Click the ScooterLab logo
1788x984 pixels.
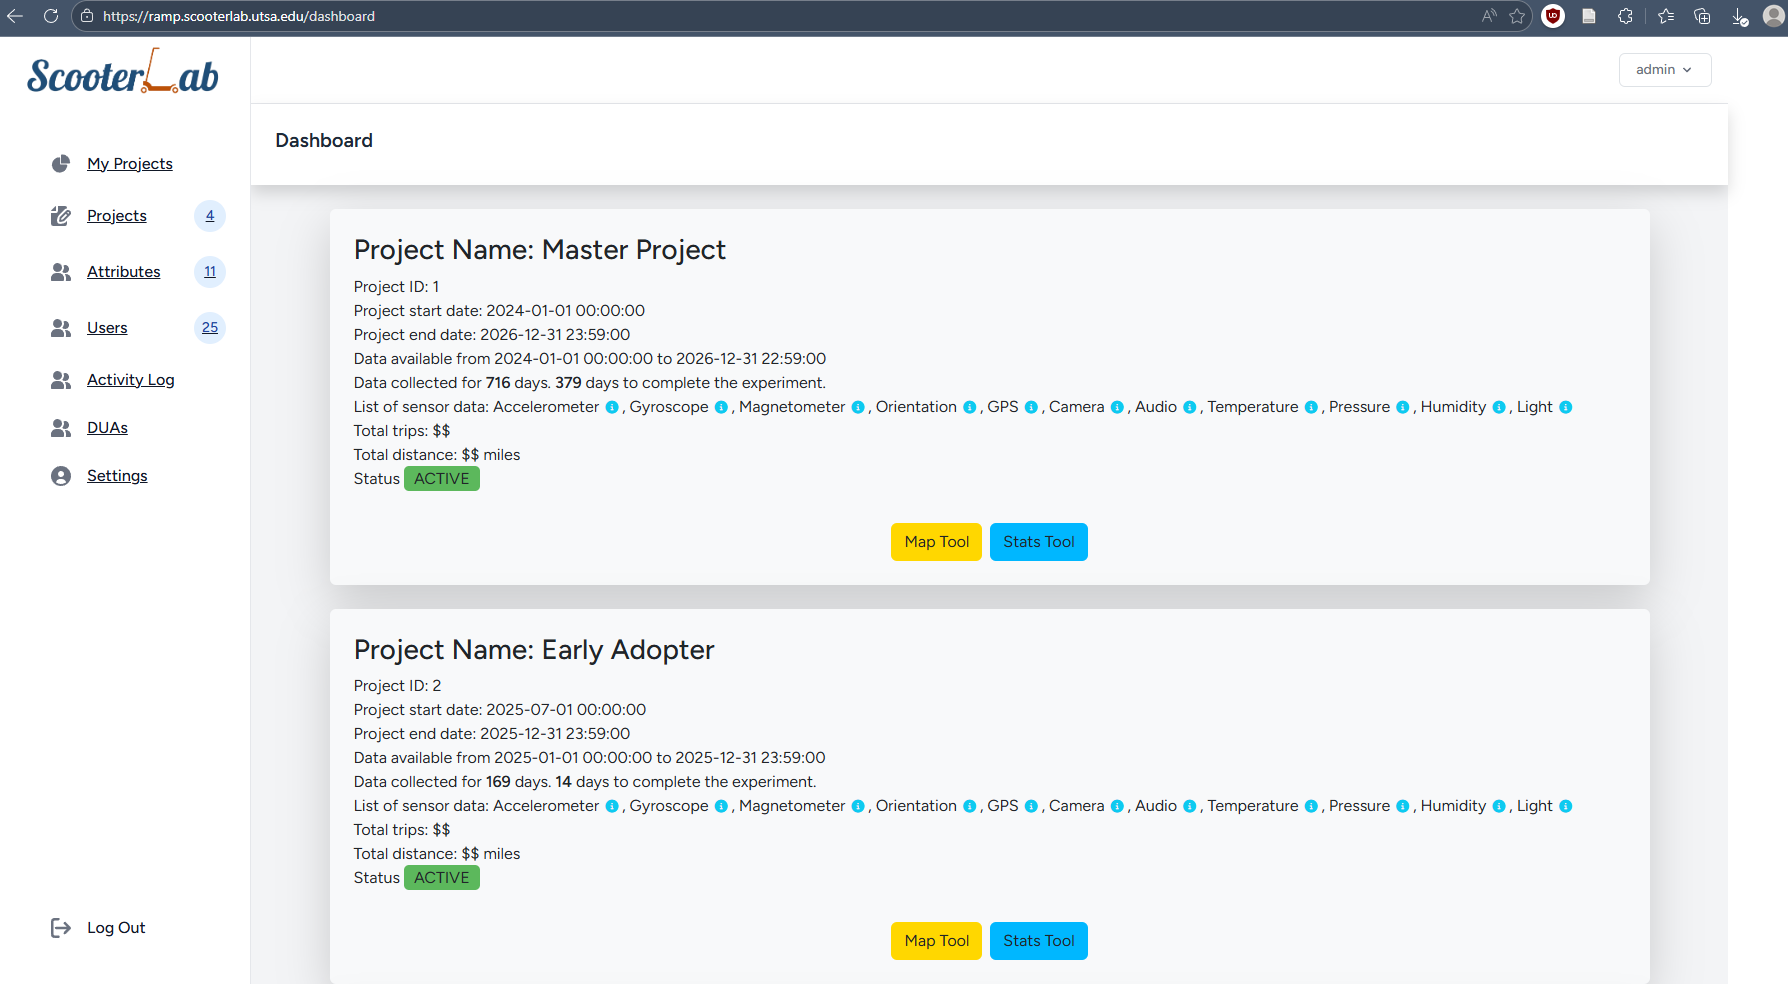click(123, 73)
